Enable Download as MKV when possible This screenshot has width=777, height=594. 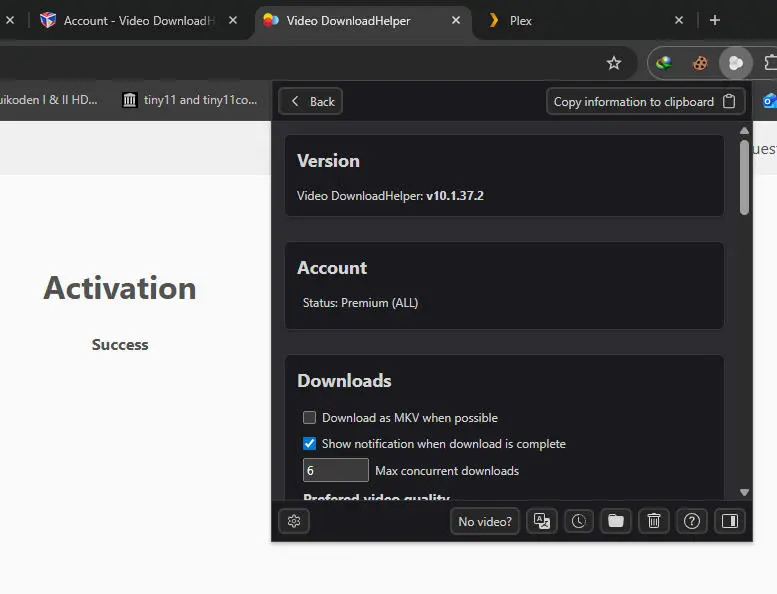click(x=309, y=418)
